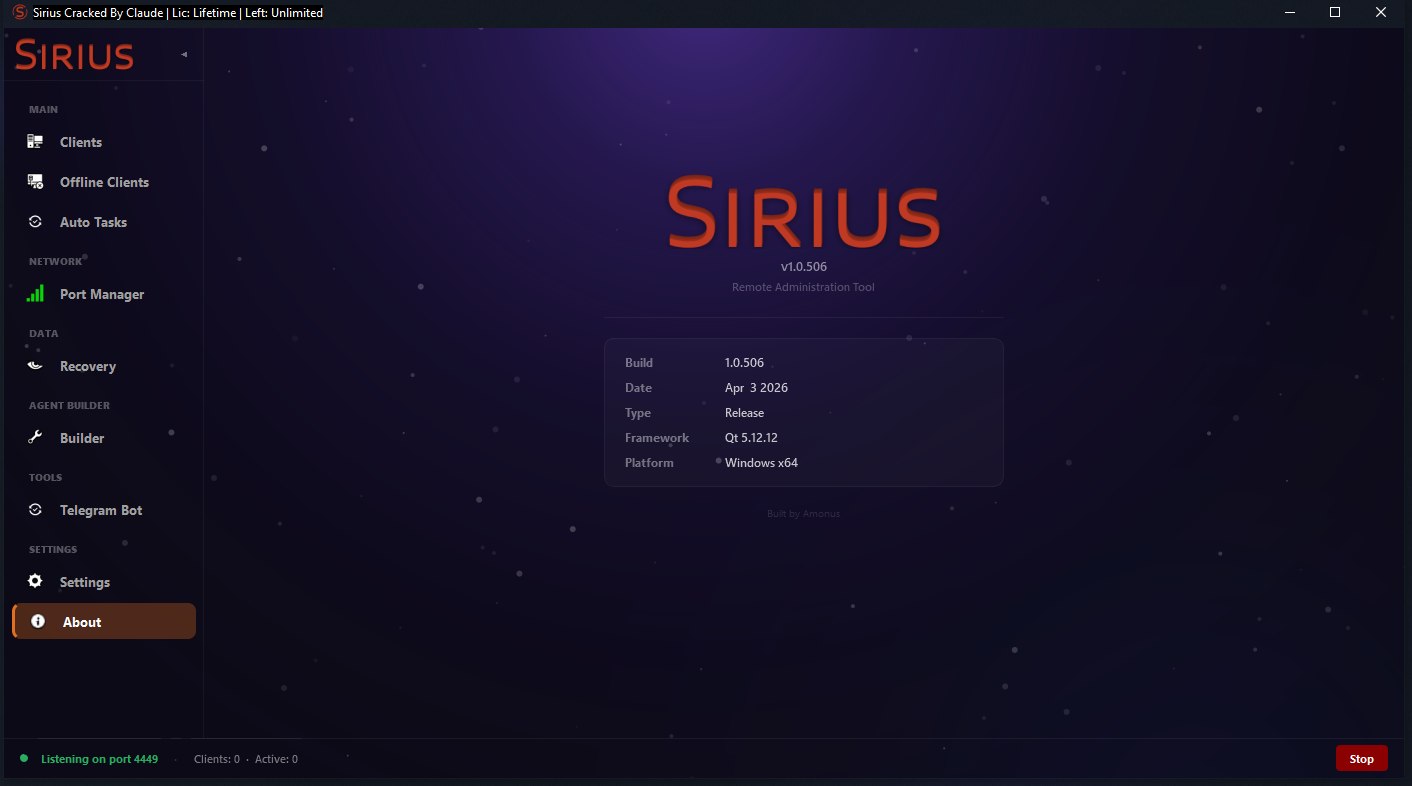Click the "DATA" section header

tap(44, 334)
